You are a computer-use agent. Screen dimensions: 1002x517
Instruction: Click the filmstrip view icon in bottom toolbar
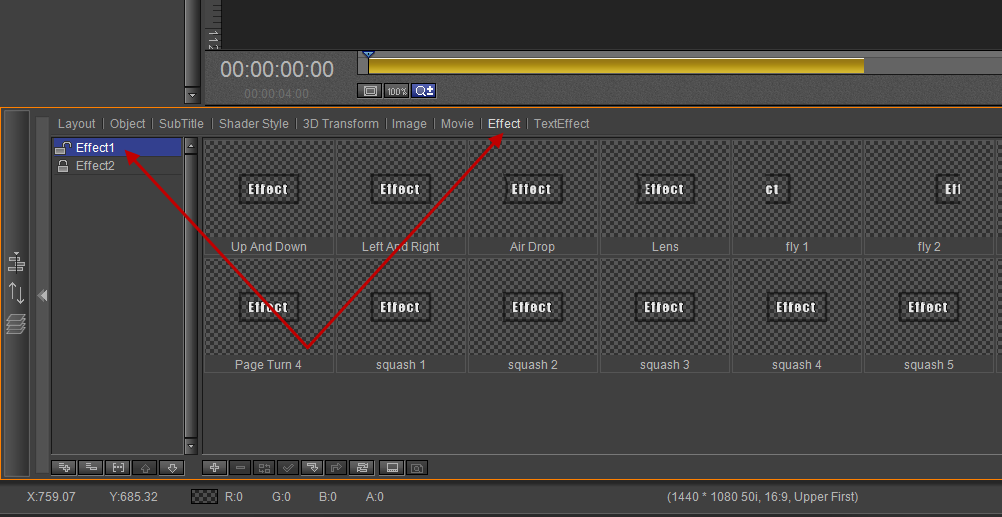point(392,467)
